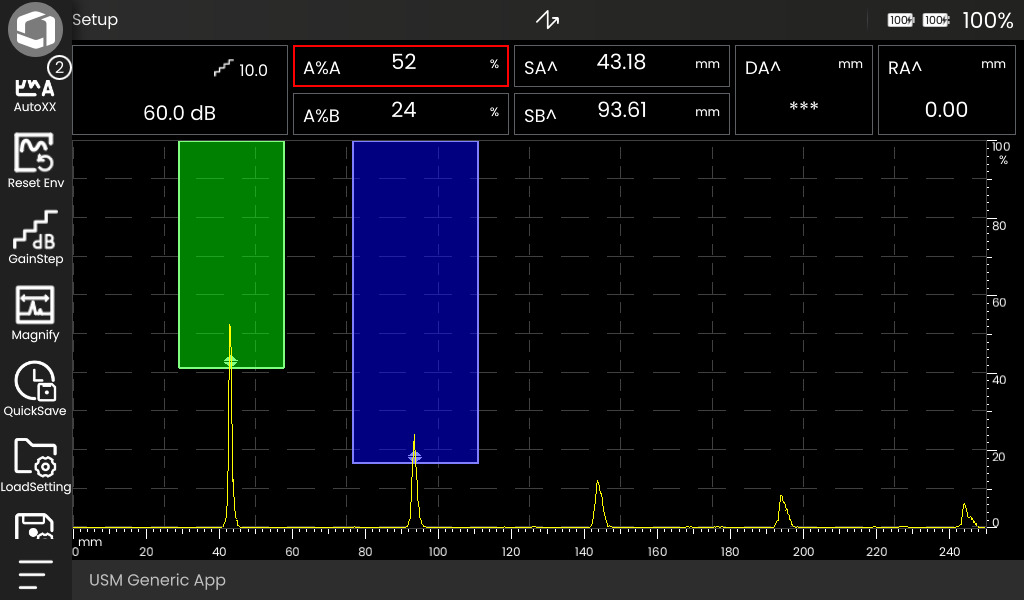The width and height of the screenshot is (1024, 600).
Task: Select the RA^ 0.00 reading box
Action: (946, 90)
